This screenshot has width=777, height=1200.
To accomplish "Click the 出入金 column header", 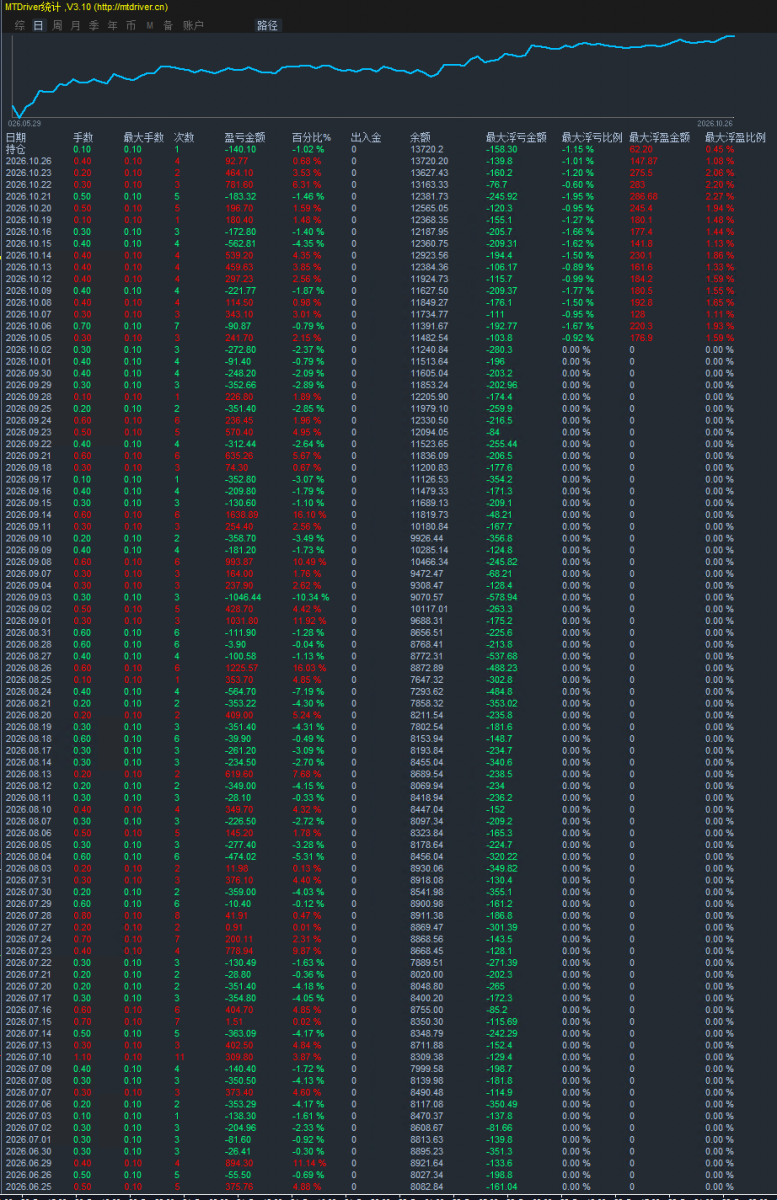I will click(366, 137).
